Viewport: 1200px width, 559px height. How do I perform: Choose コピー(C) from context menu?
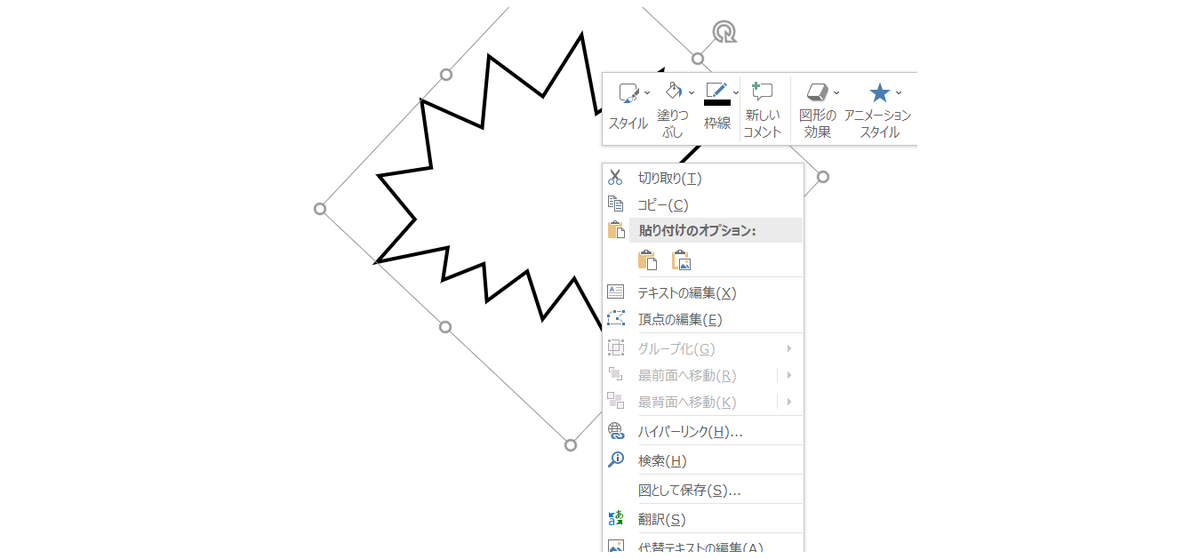[703, 204]
